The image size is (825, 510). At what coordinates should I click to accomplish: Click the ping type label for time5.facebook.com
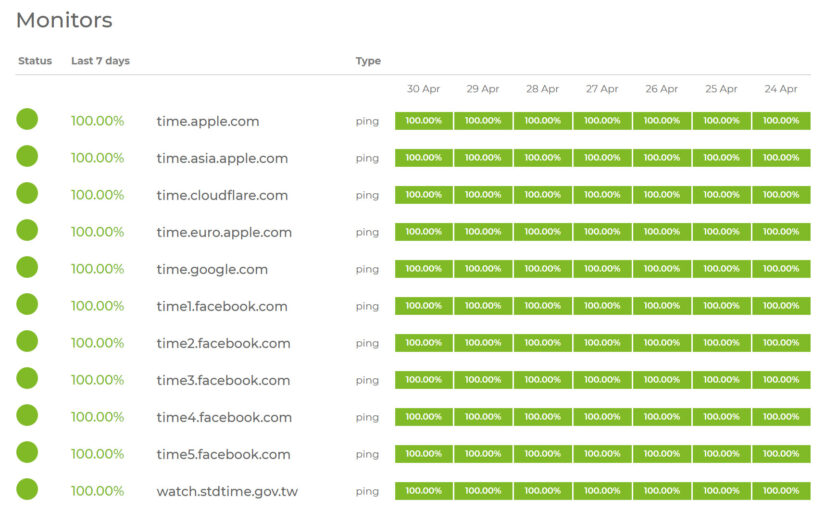[367, 455]
